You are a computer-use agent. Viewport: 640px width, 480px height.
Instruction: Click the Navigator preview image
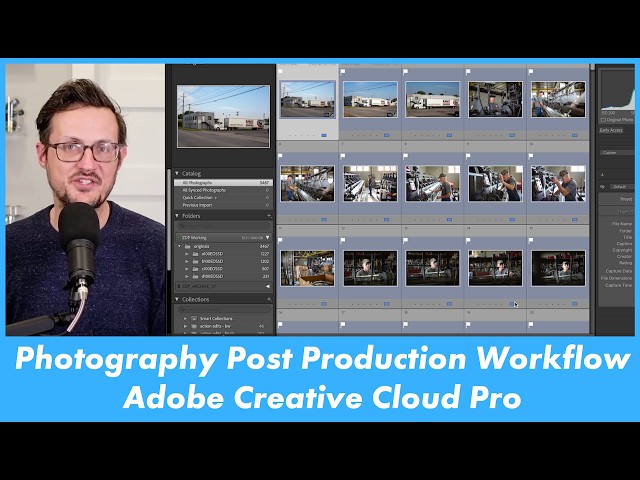click(x=223, y=116)
